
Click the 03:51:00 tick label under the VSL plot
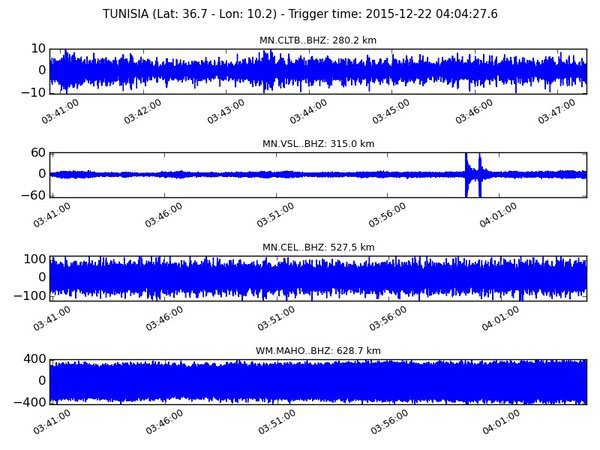tap(276, 215)
